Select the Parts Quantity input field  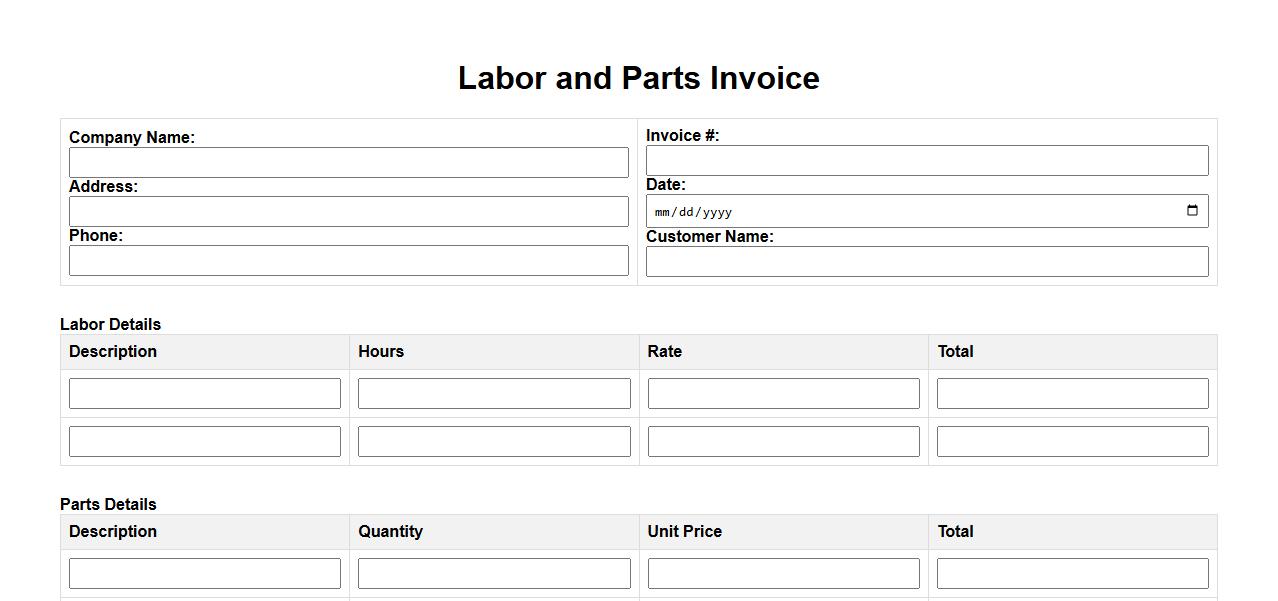[494, 574]
